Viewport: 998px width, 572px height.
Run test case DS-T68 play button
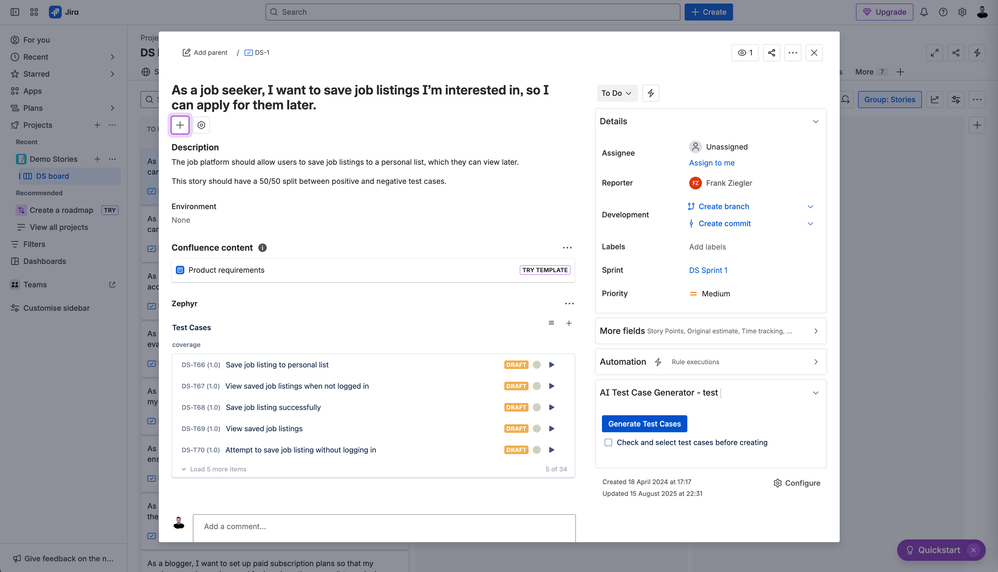point(552,408)
